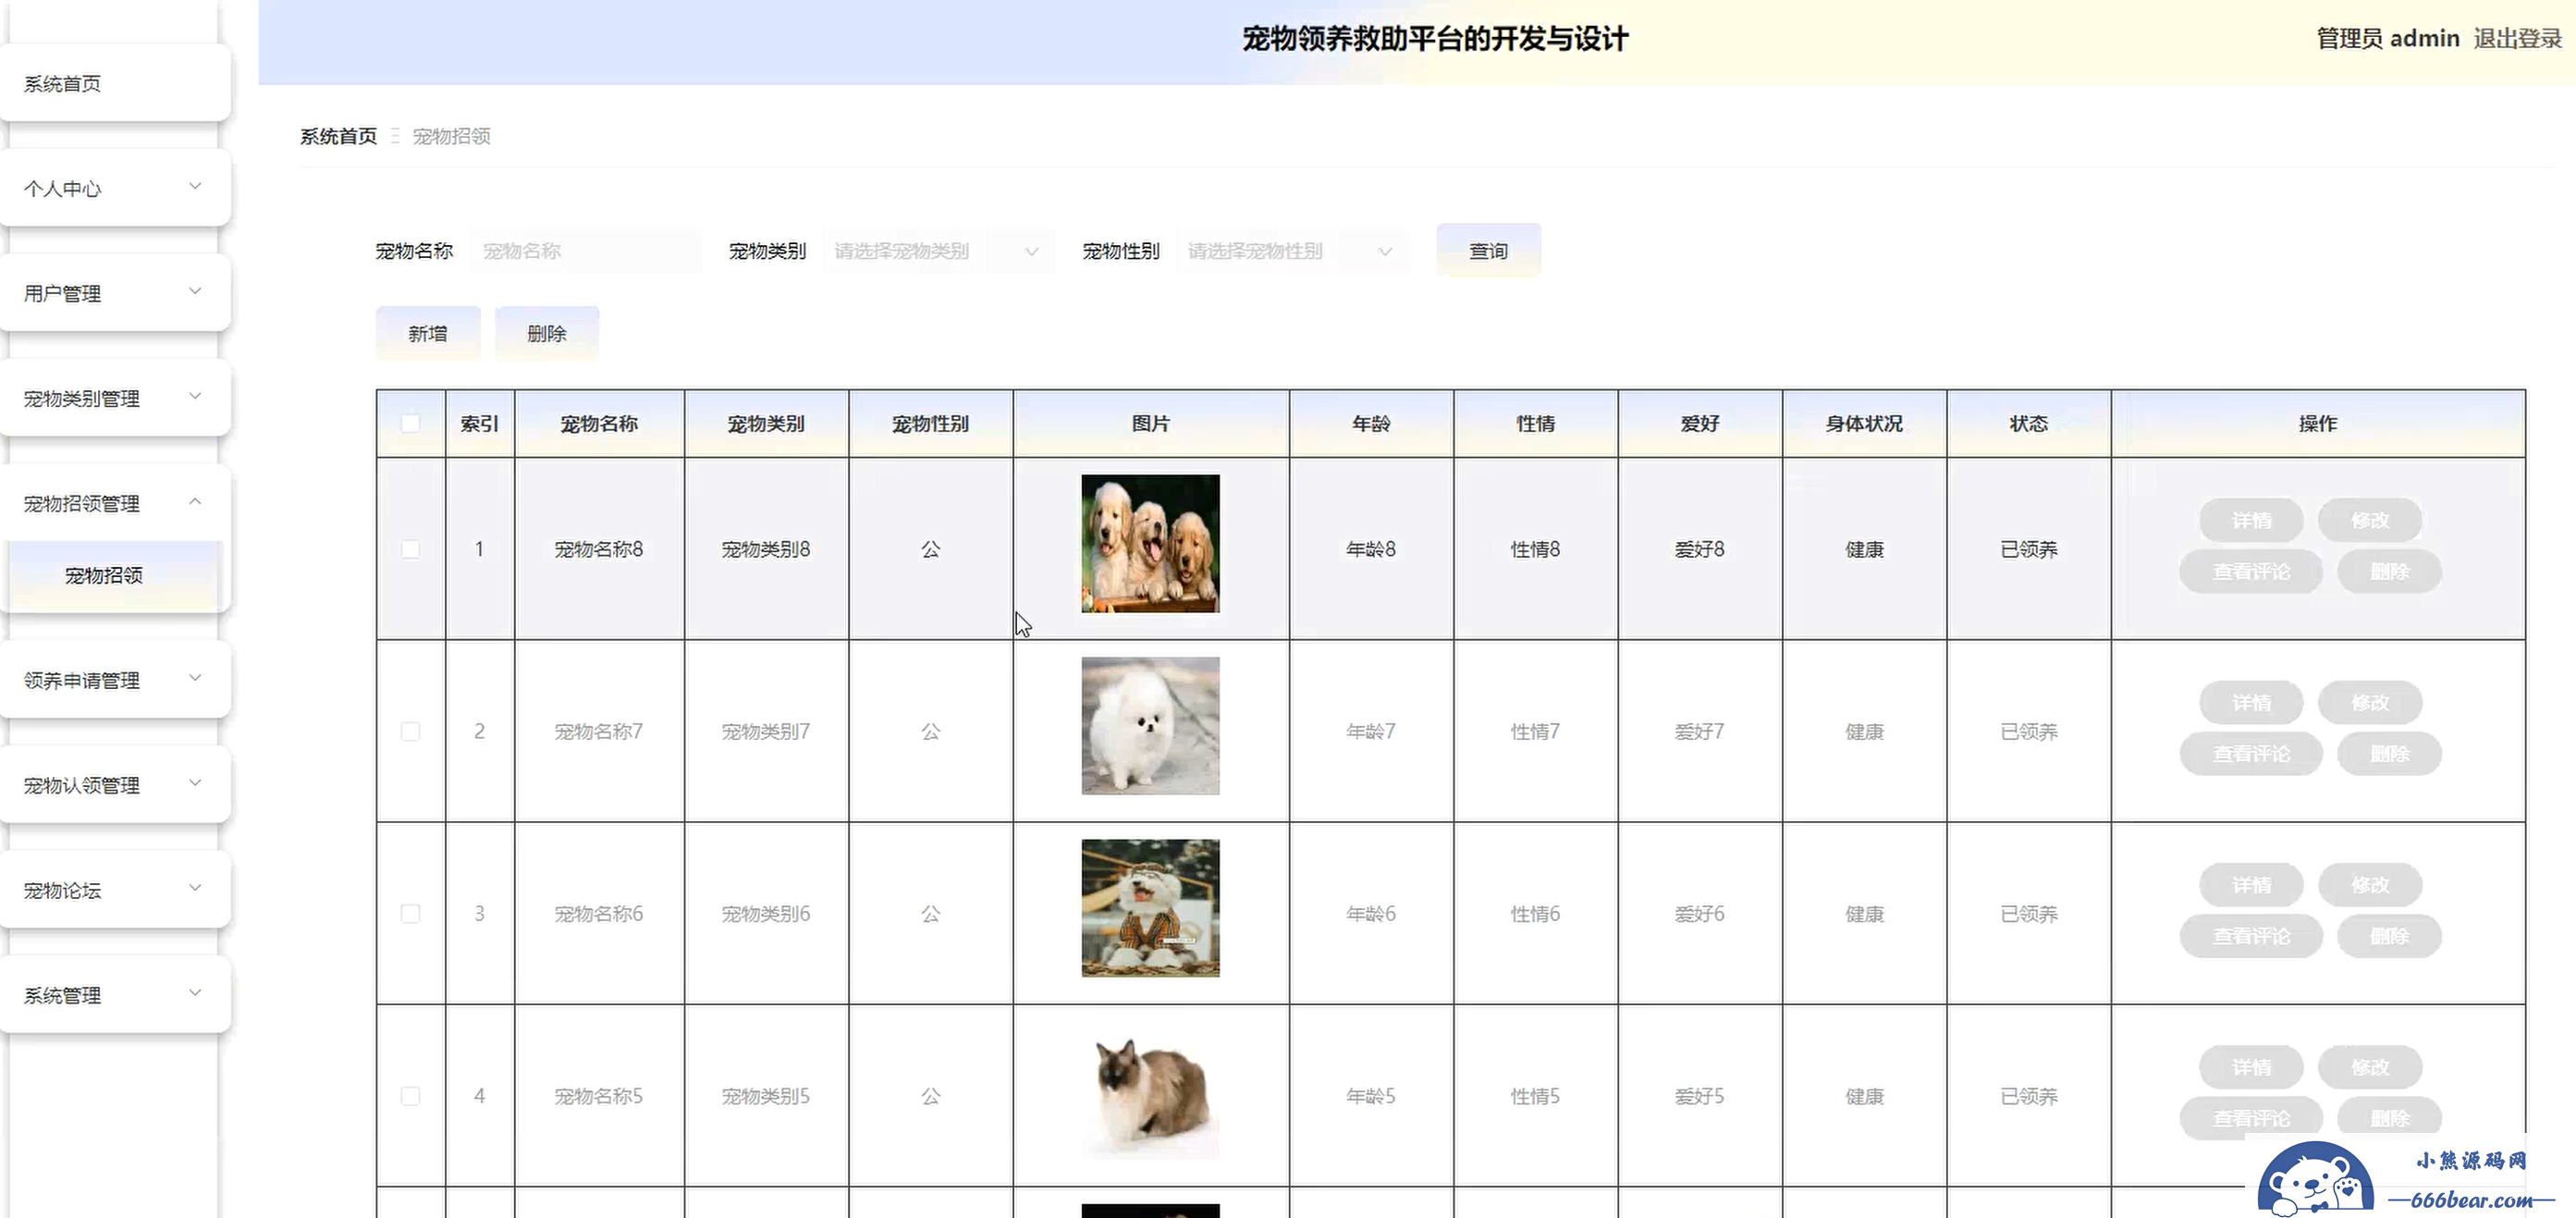
Task: Check the checkbox for row 宠物名称8
Action: (x=410, y=549)
